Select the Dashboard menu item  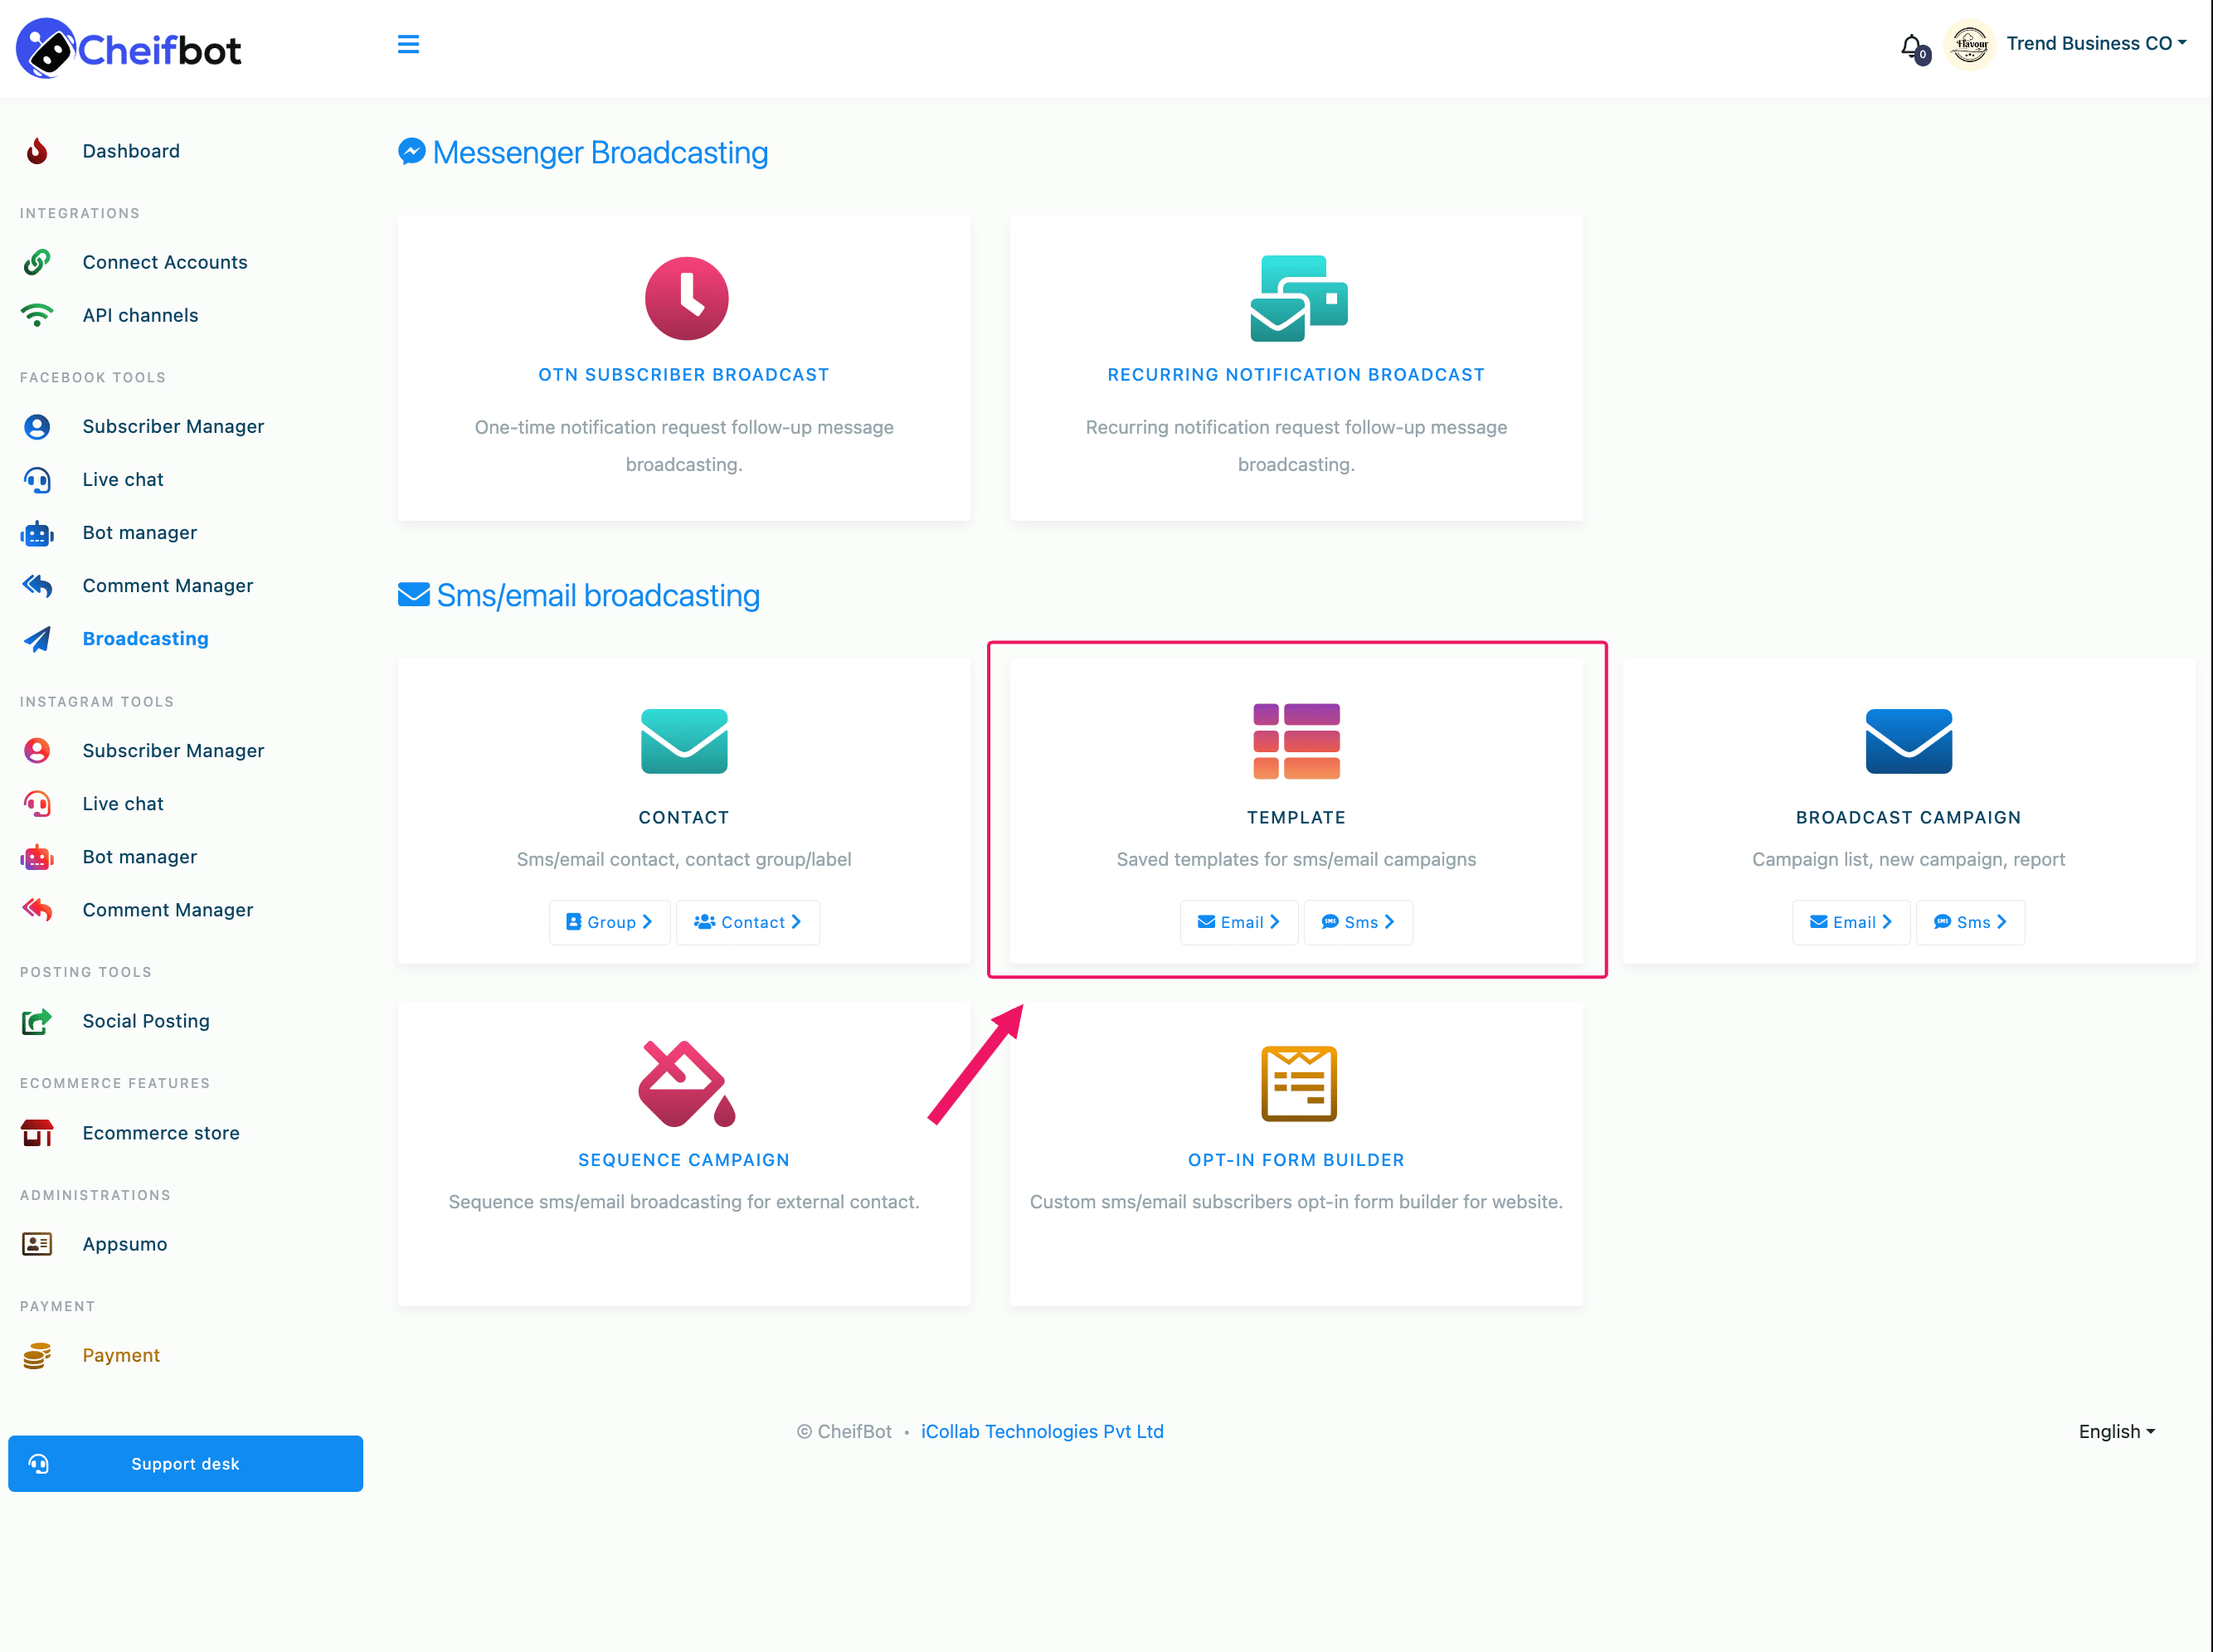point(132,149)
